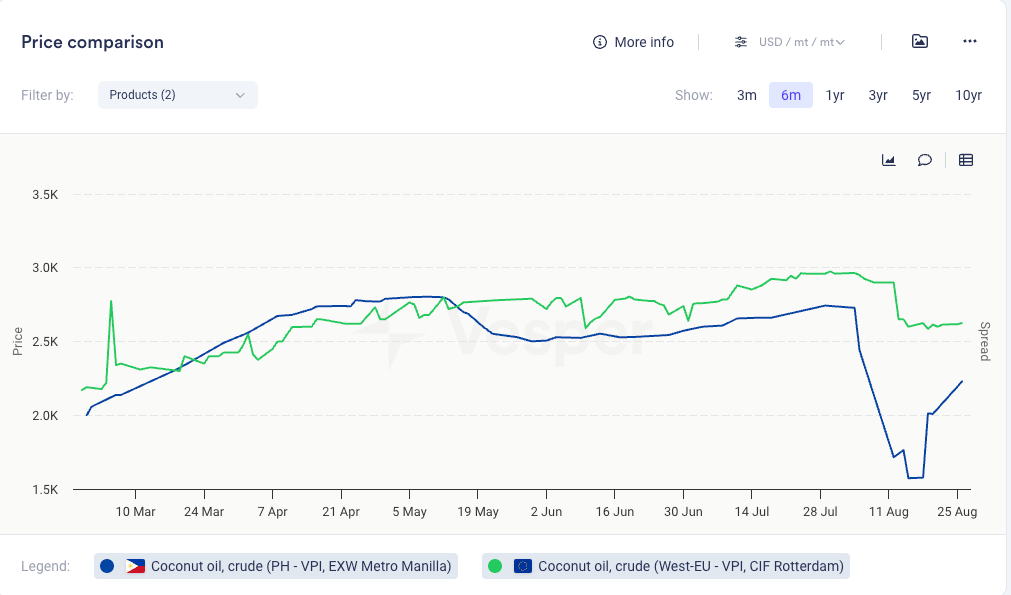Click the save chart image icon
The image size is (1011, 595).
(x=920, y=41)
